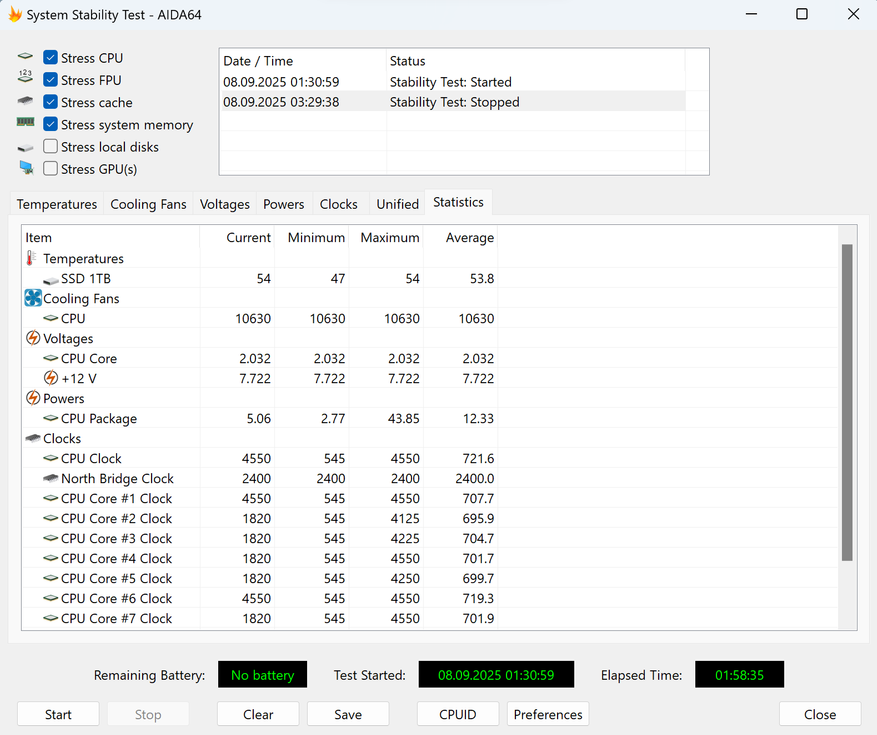Switch to the Temperatures tab
This screenshot has width=877, height=735.
coord(57,204)
